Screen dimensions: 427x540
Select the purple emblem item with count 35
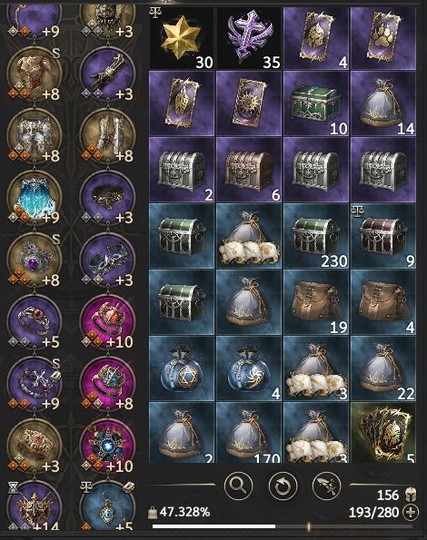tap(249, 38)
